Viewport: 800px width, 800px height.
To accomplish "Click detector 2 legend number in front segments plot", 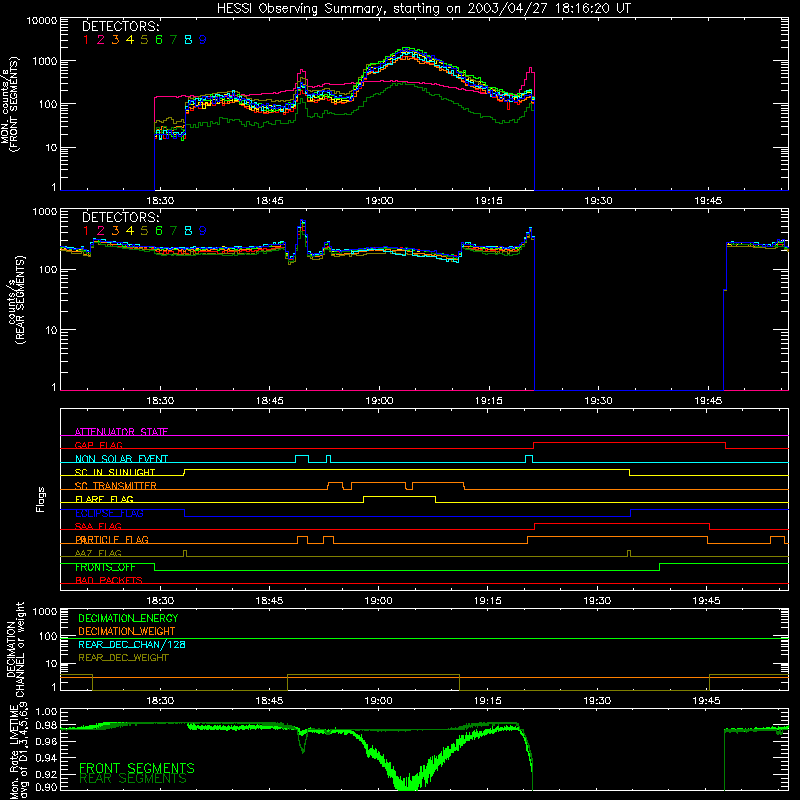I will click(101, 40).
